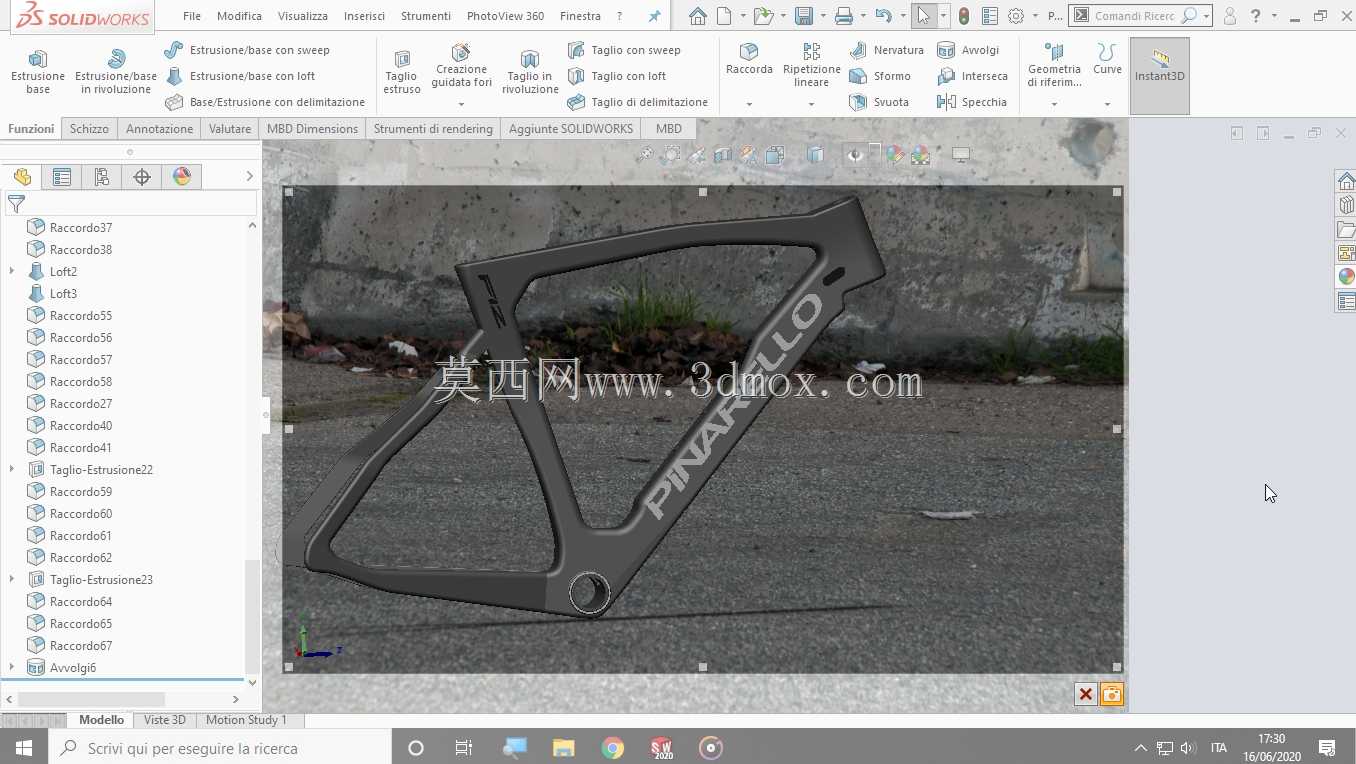Open Geometria di riferimento tool

pyautogui.click(x=1054, y=64)
